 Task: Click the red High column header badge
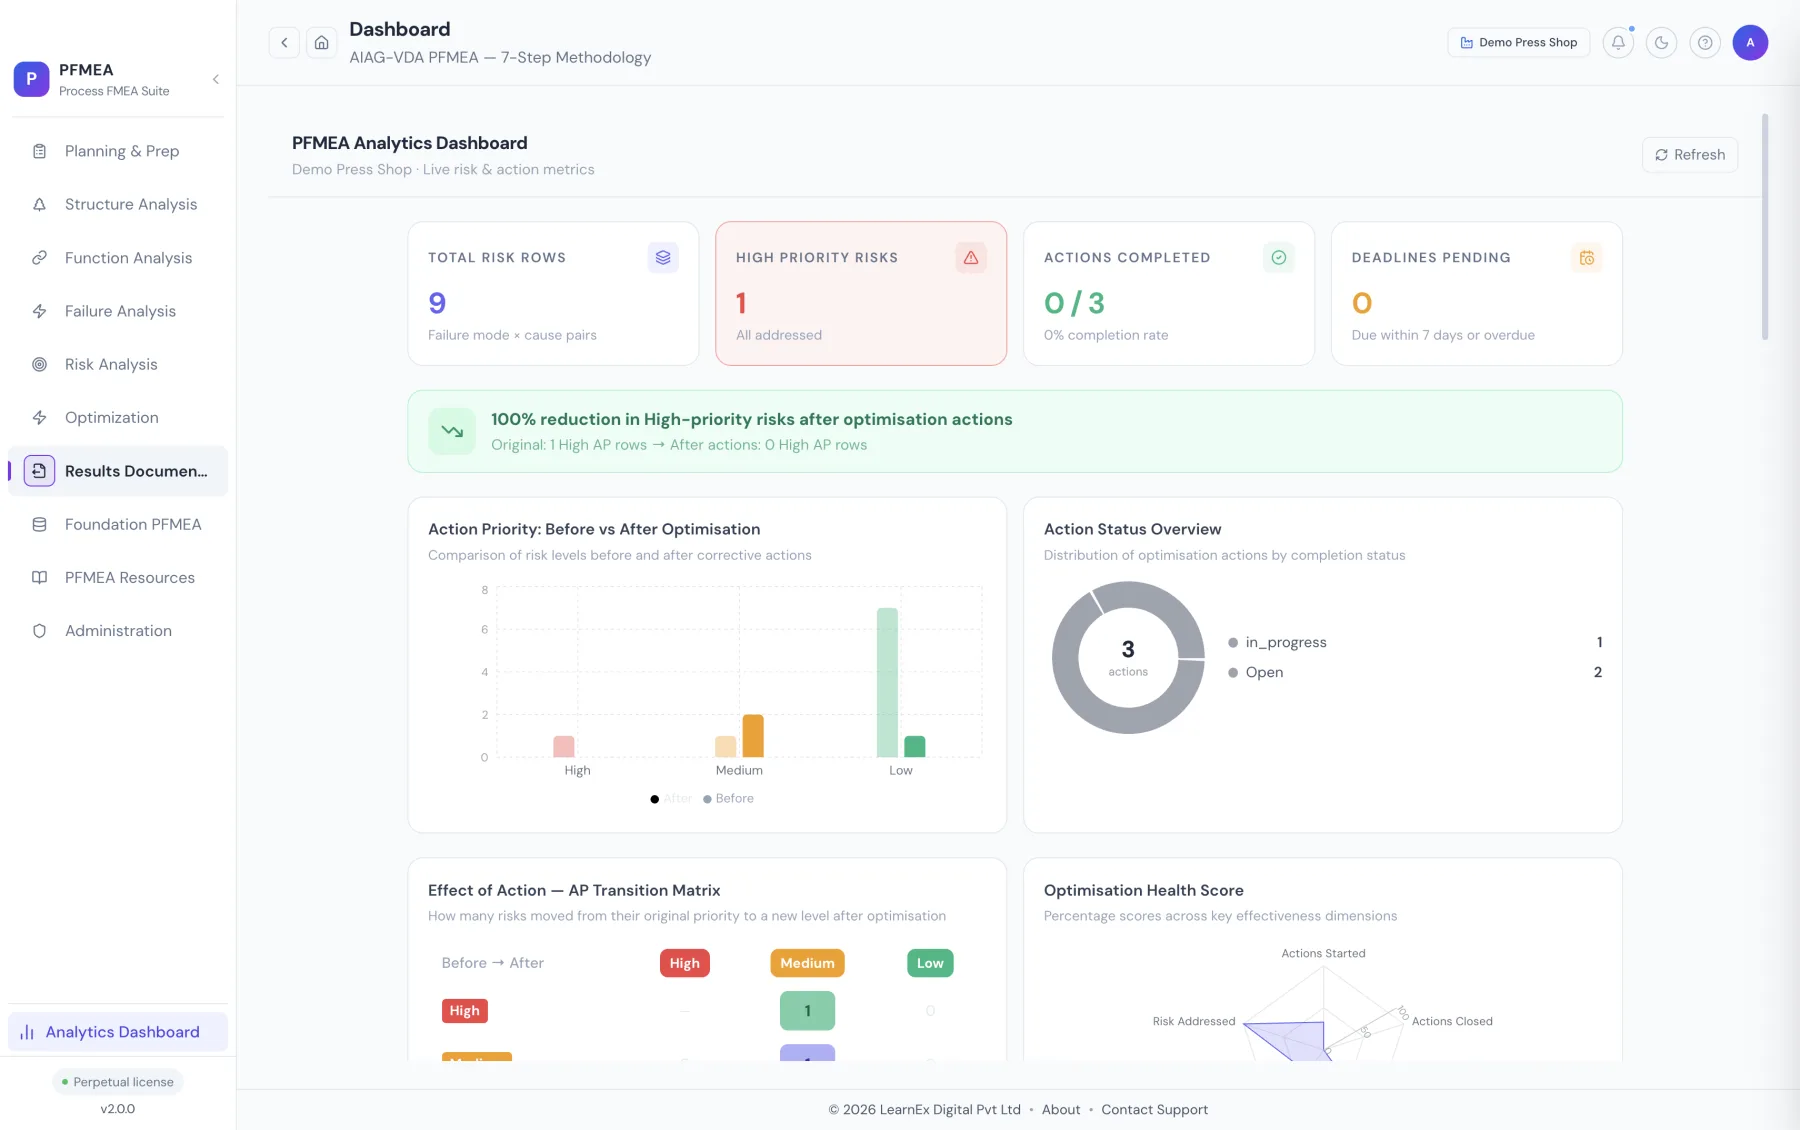[685, 963]
